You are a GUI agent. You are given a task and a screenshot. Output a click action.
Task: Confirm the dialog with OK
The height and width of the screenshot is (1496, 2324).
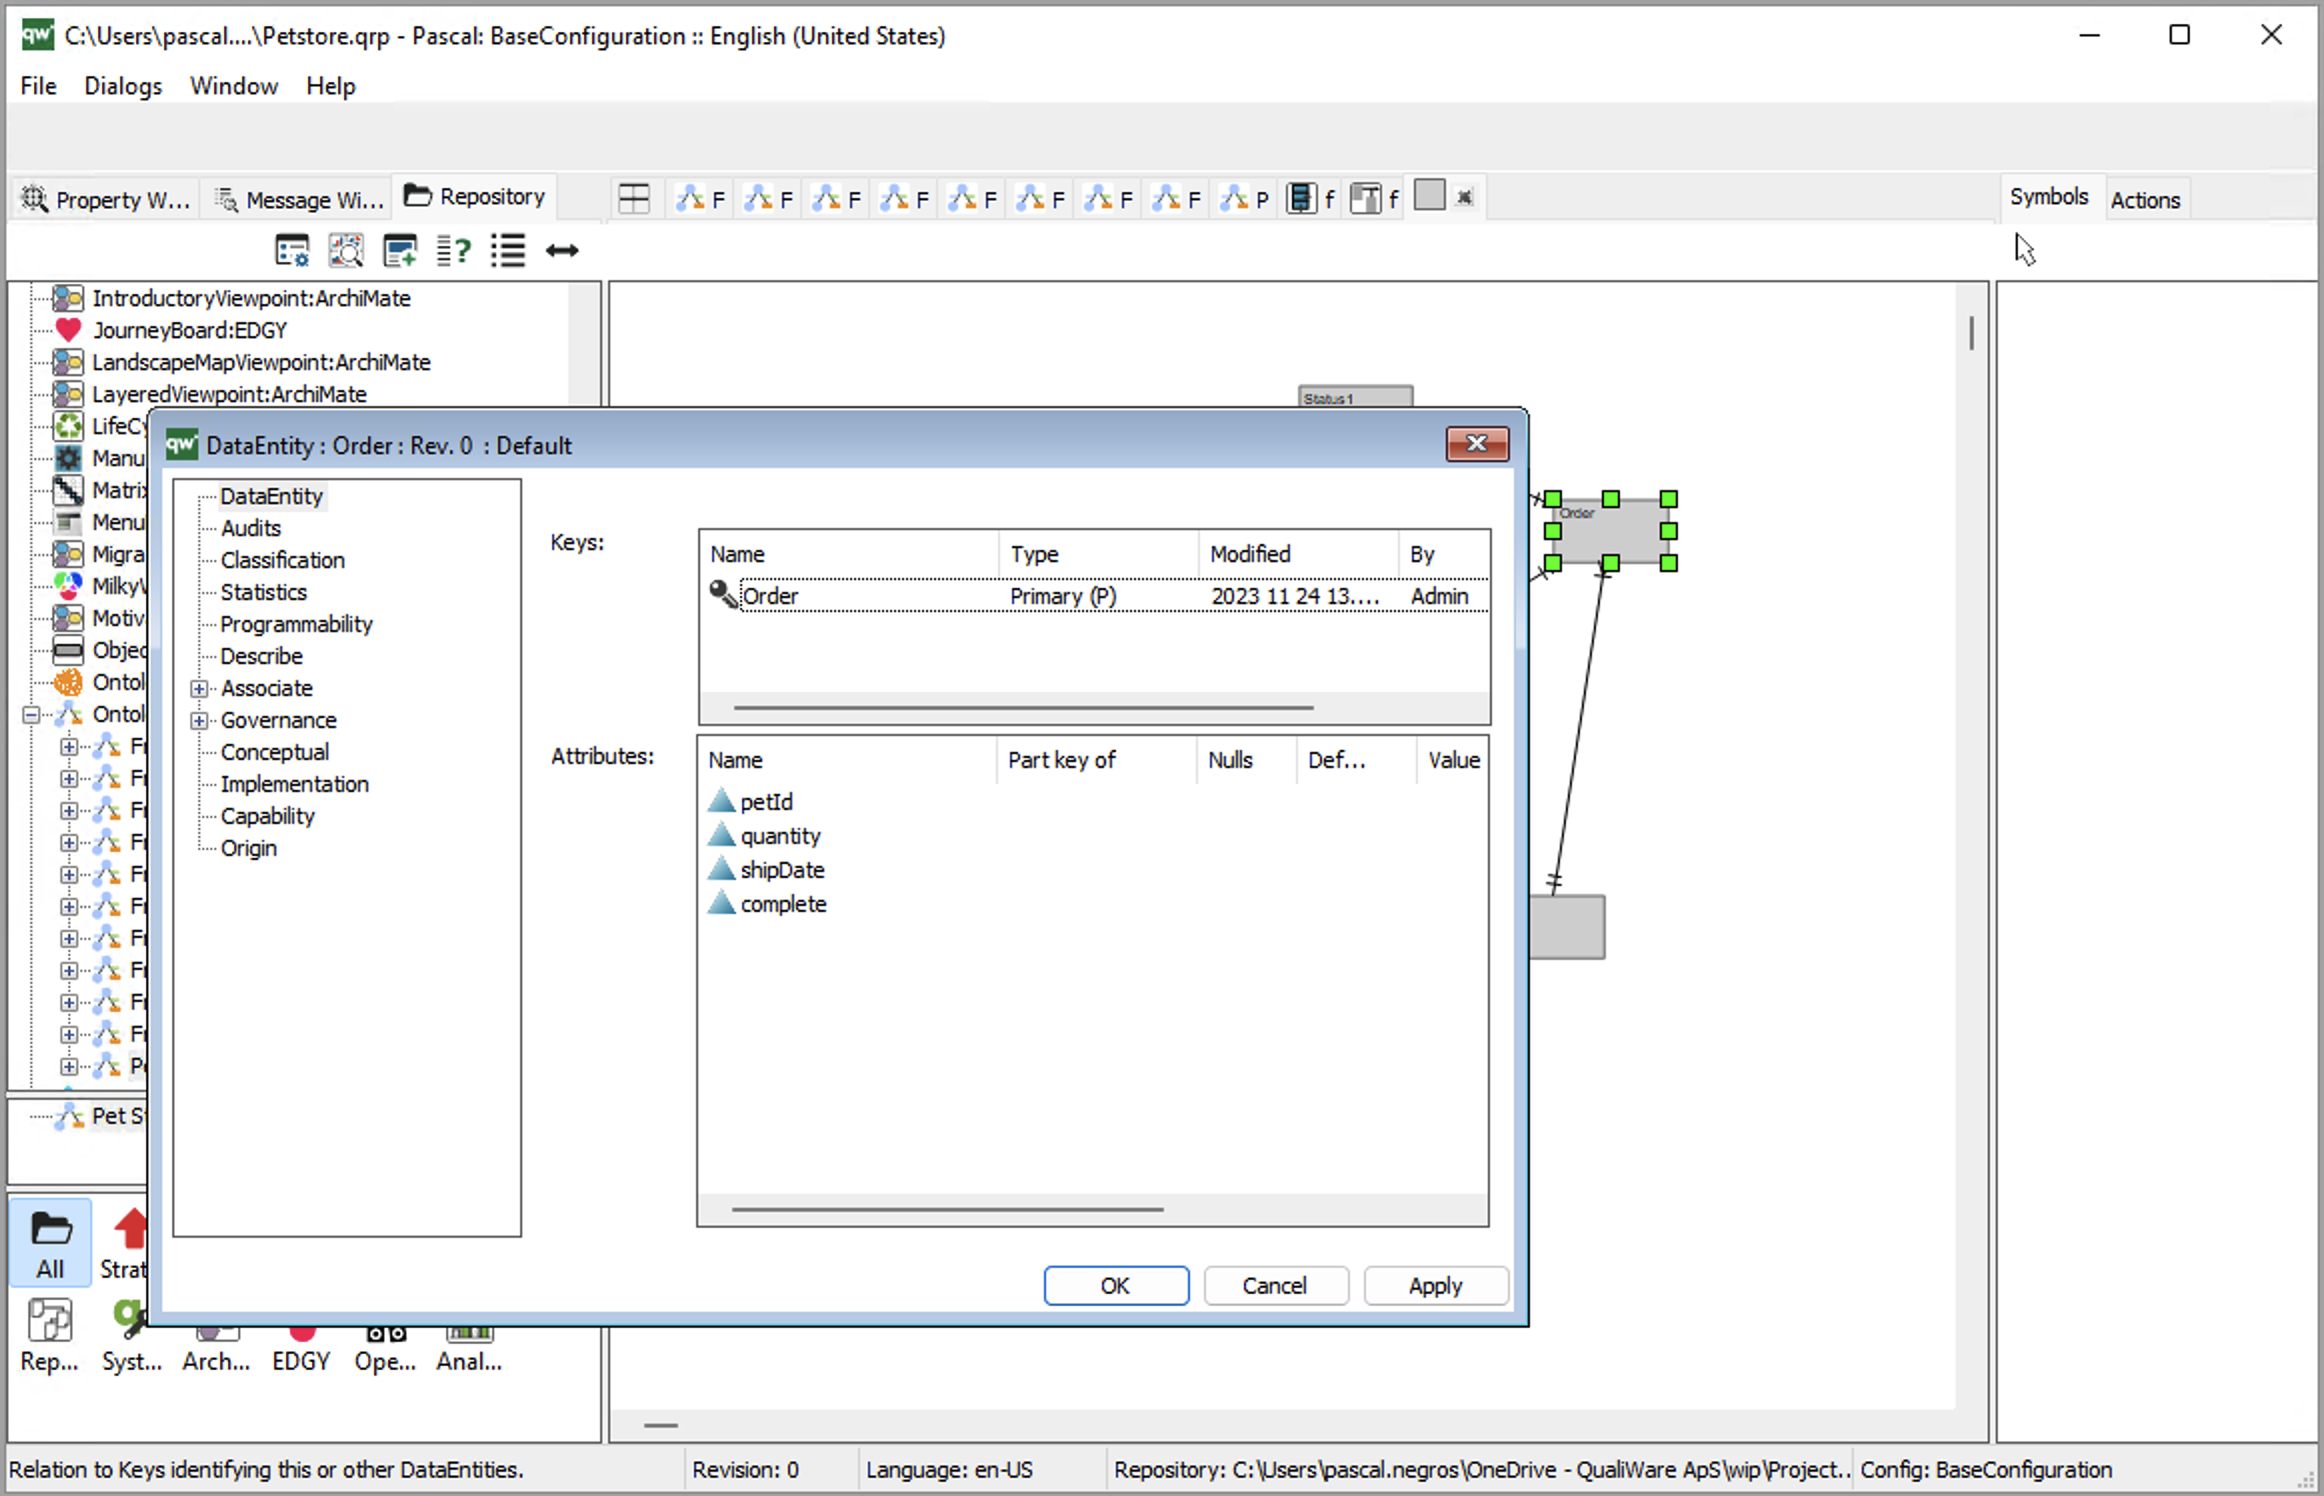tap(1116, 1285)
